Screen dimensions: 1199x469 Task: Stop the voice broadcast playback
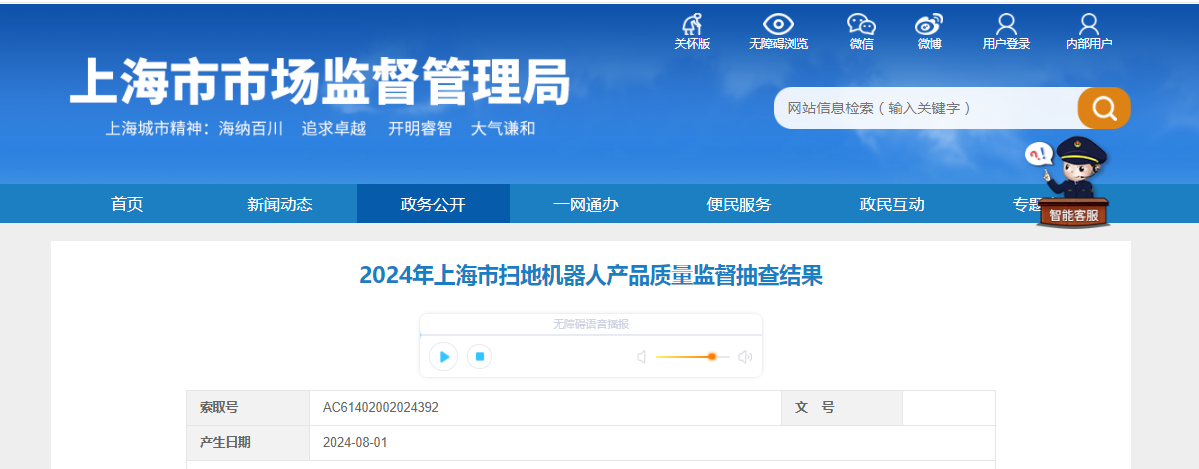479,357
